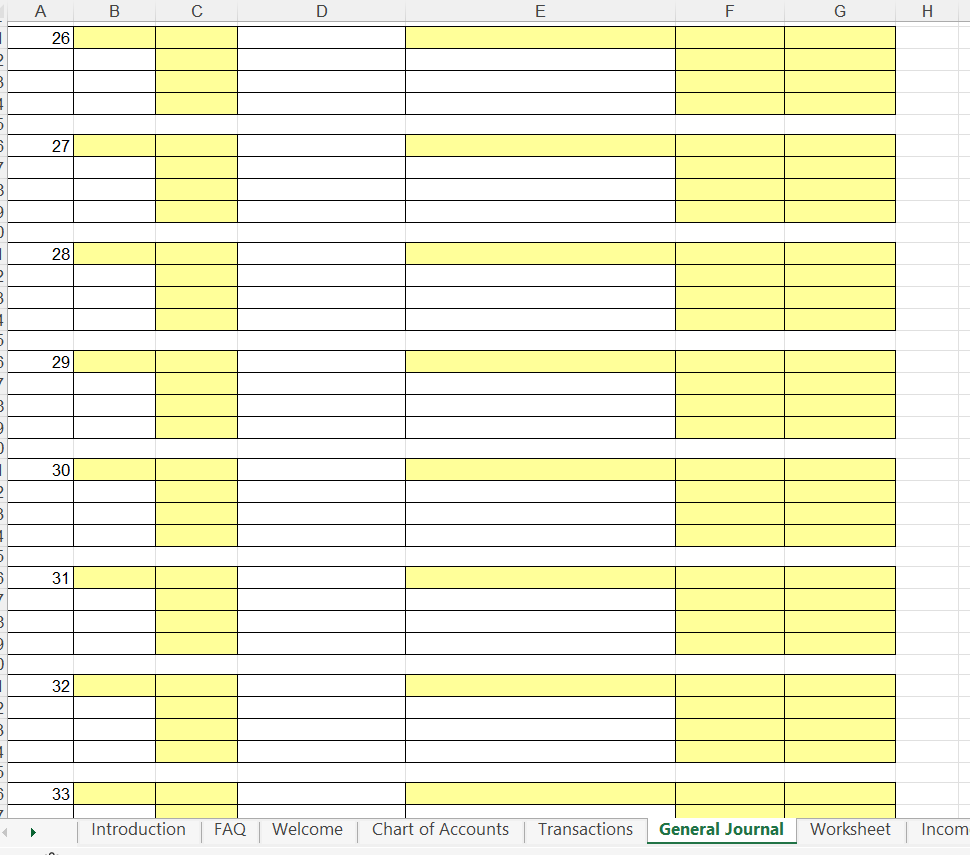This screenshot has width=970, height=855.
Task: Select yellow column F cell in entry 30's first row
Action: [730, 470]
